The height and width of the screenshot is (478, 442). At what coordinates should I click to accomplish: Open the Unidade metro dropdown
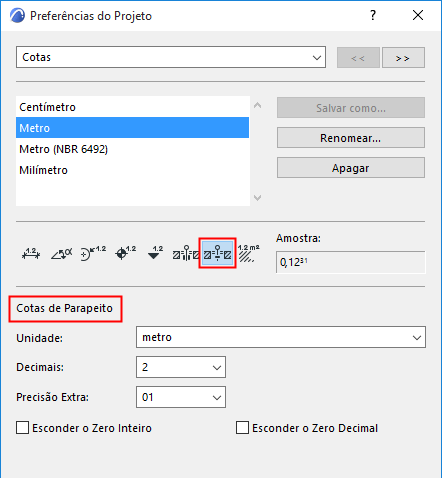click(281, 337)
